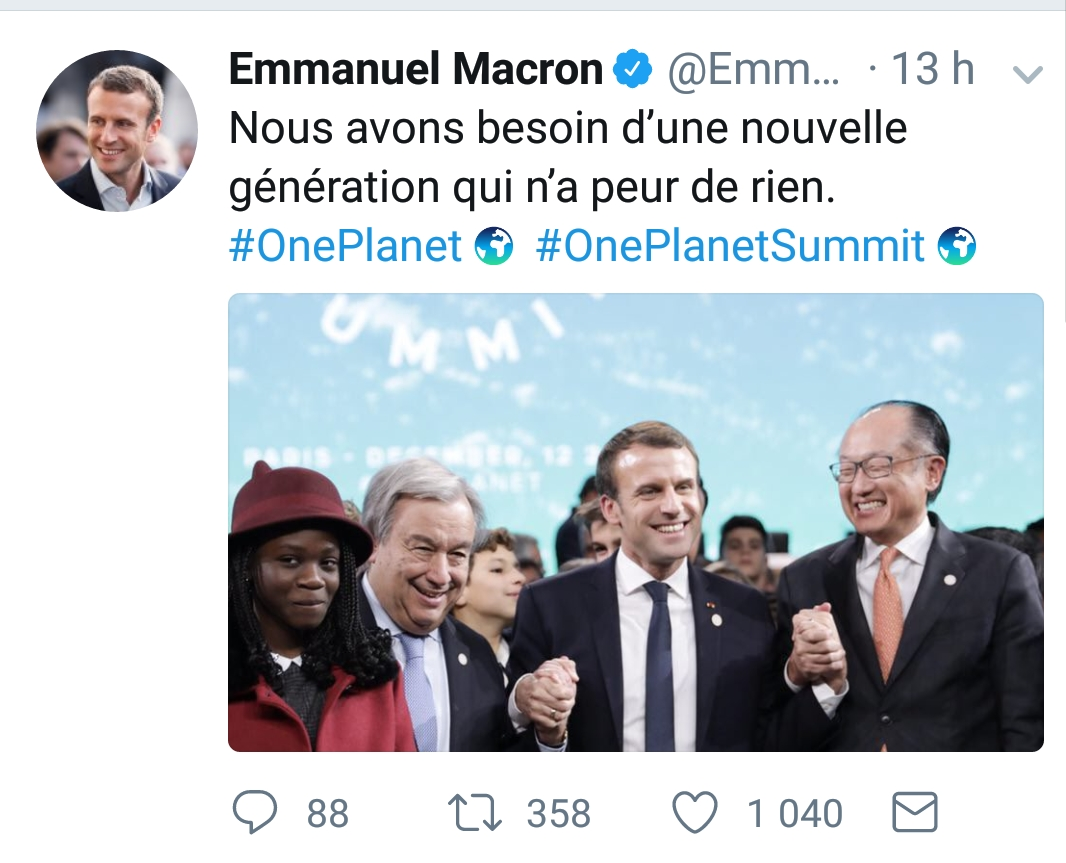Click the globe emoji after #OnePlanetSummit
1066x863 pixels.
pyautogui.click(x=957, y=245)
